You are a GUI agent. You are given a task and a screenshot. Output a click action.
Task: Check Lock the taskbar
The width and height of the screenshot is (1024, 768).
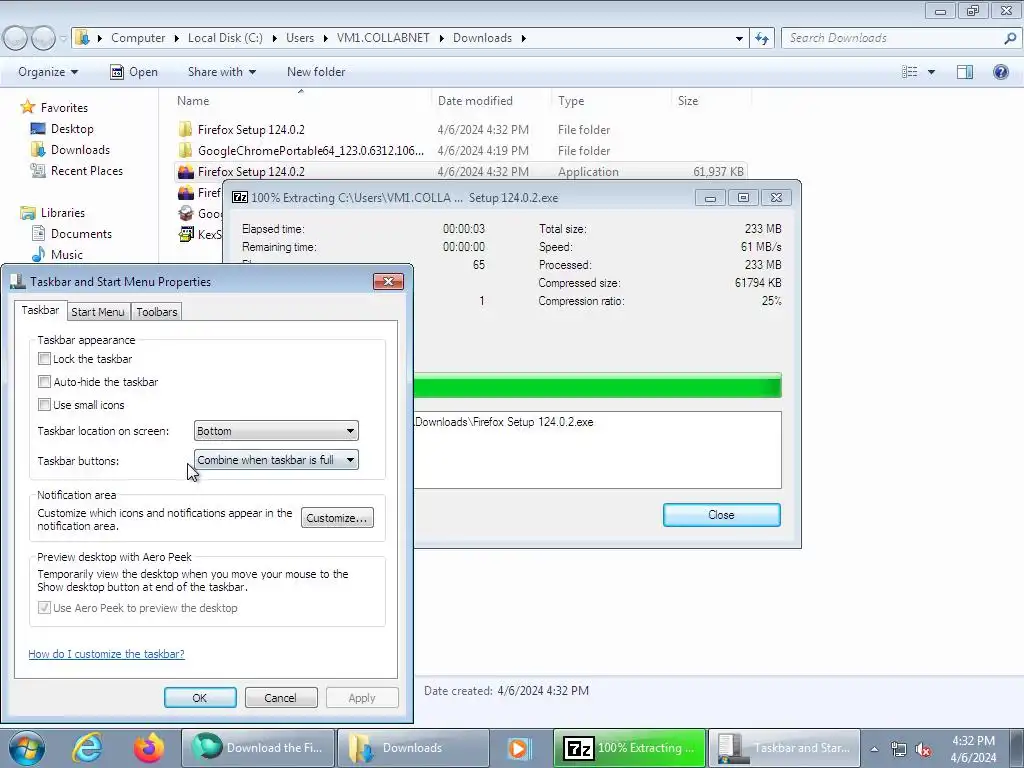(44, 359)
